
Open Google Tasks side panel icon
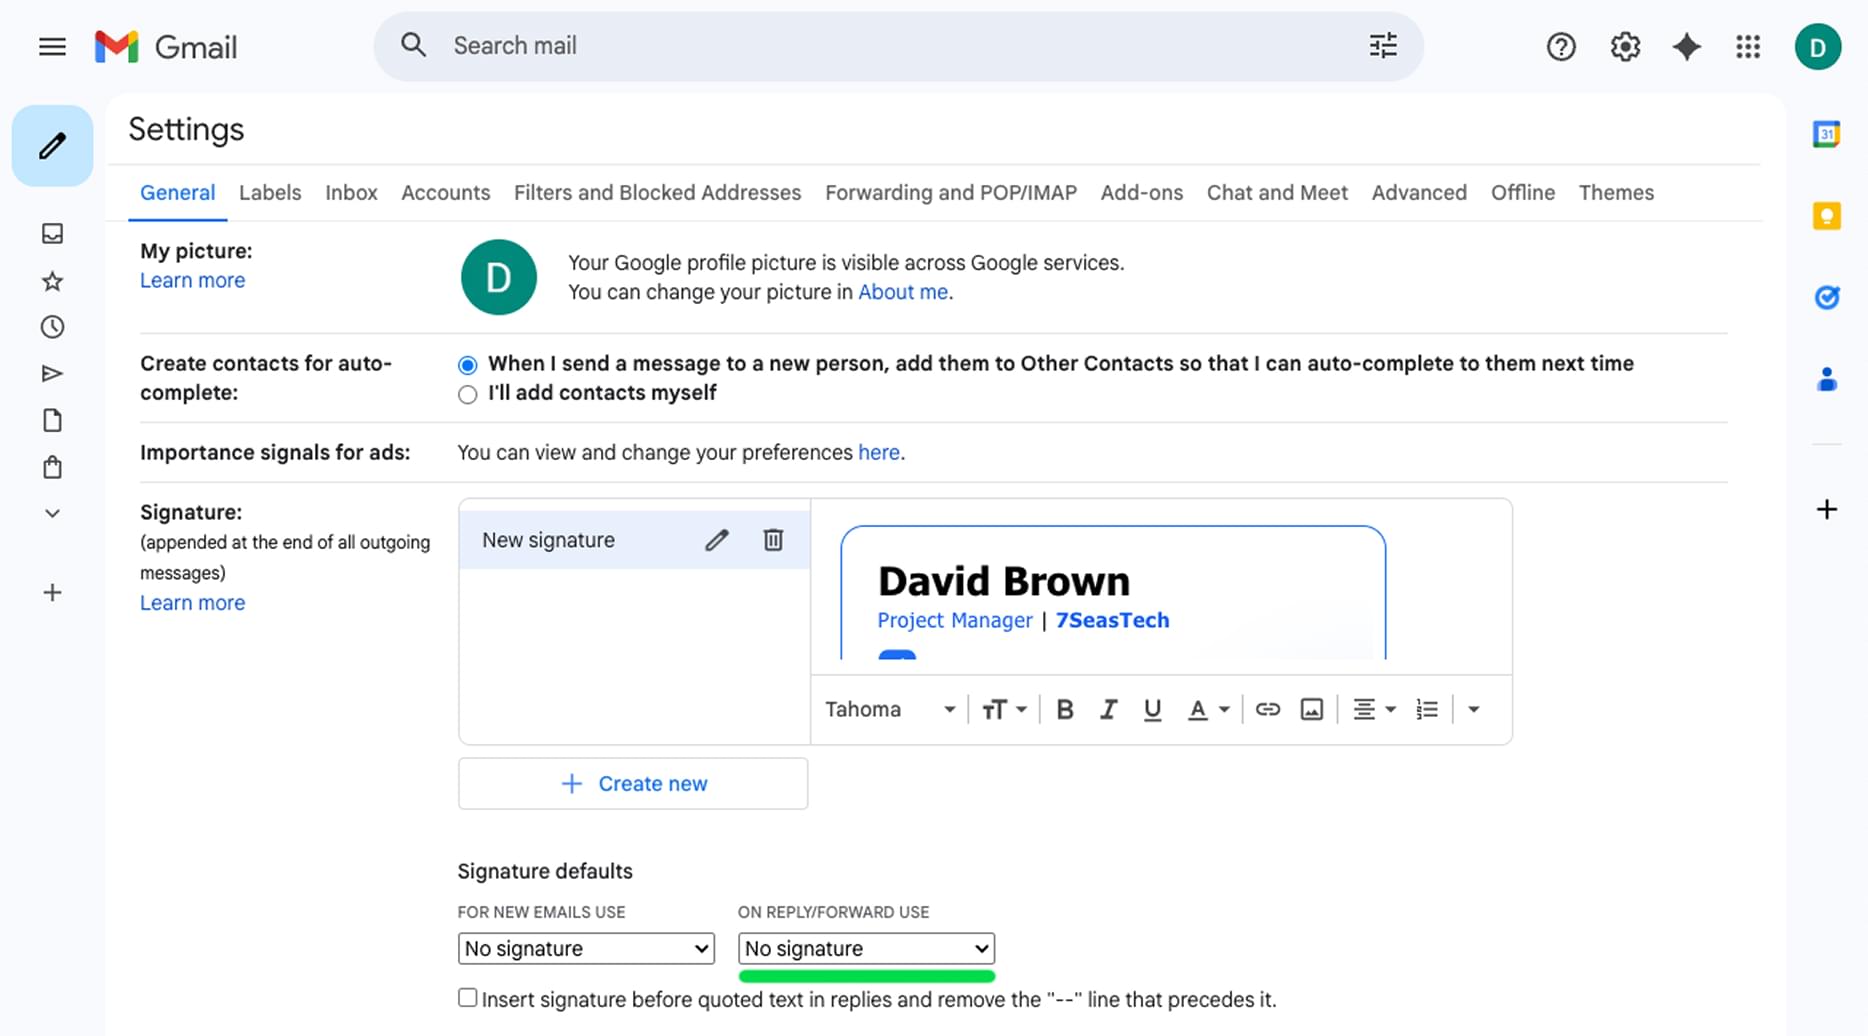coord(1826,297)
